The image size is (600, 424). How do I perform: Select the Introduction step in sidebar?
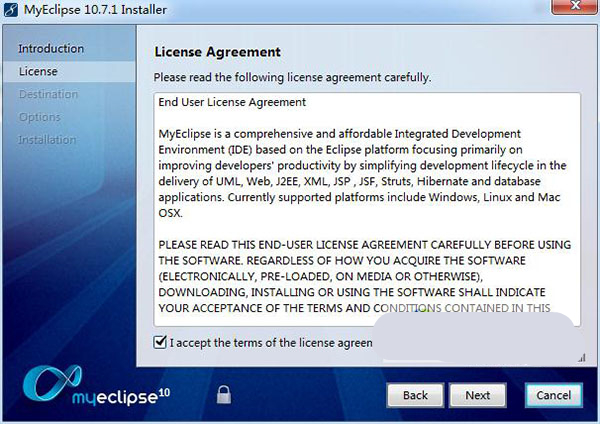pyautogui.click(x=51, y=49)
